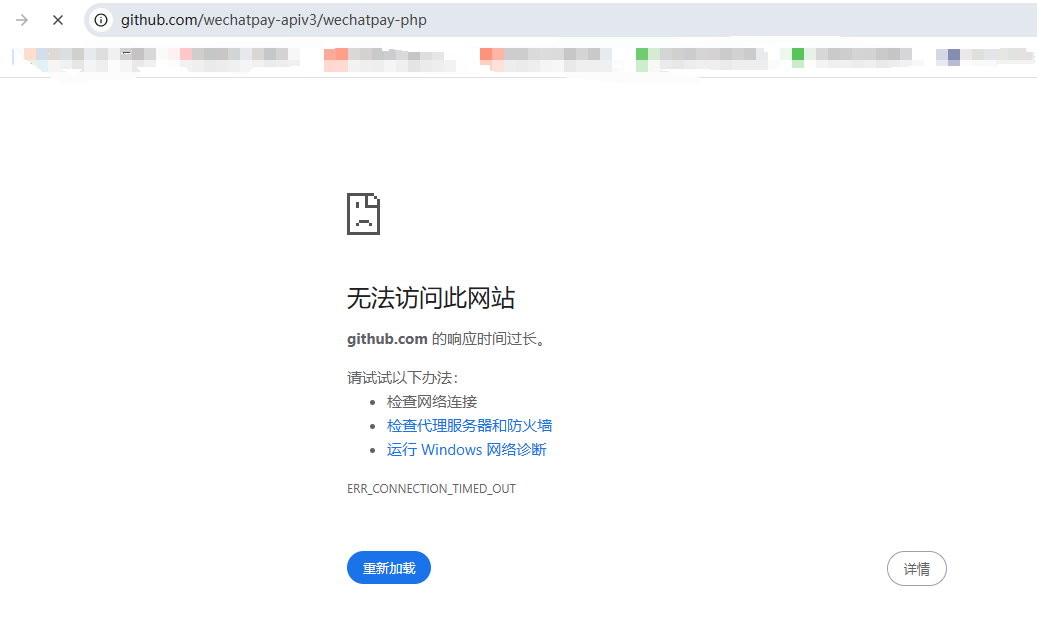Click the 重新加载 reload button

click(389, 568)
